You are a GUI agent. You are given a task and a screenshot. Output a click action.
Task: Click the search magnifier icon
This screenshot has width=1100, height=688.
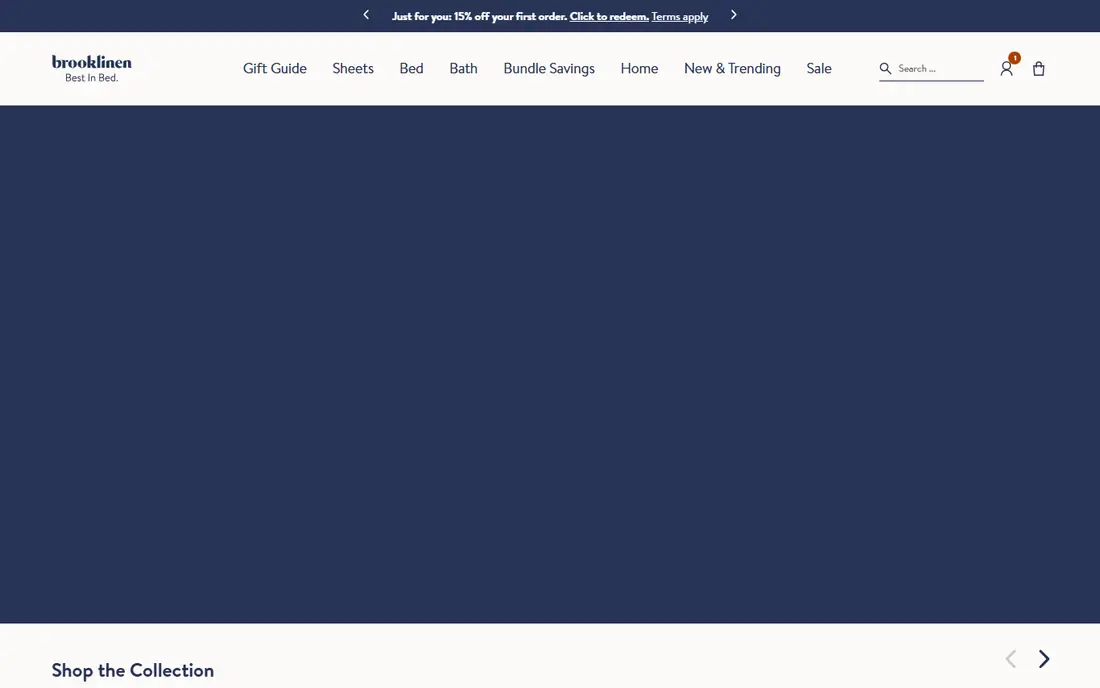click(x=885, y=68)
